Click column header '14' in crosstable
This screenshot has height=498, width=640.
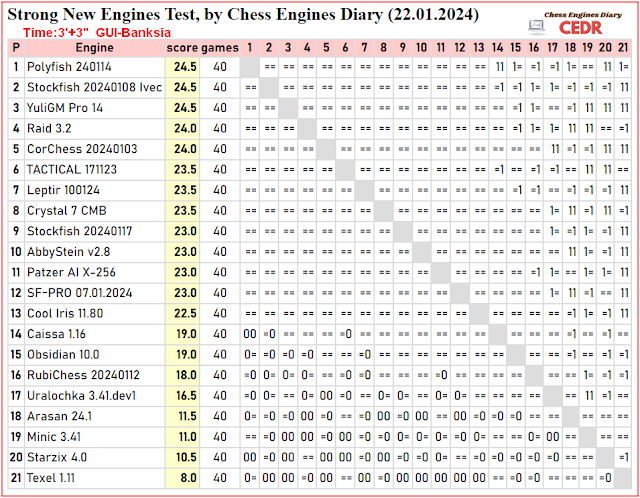pyautogui.click(x=497, y=48)
